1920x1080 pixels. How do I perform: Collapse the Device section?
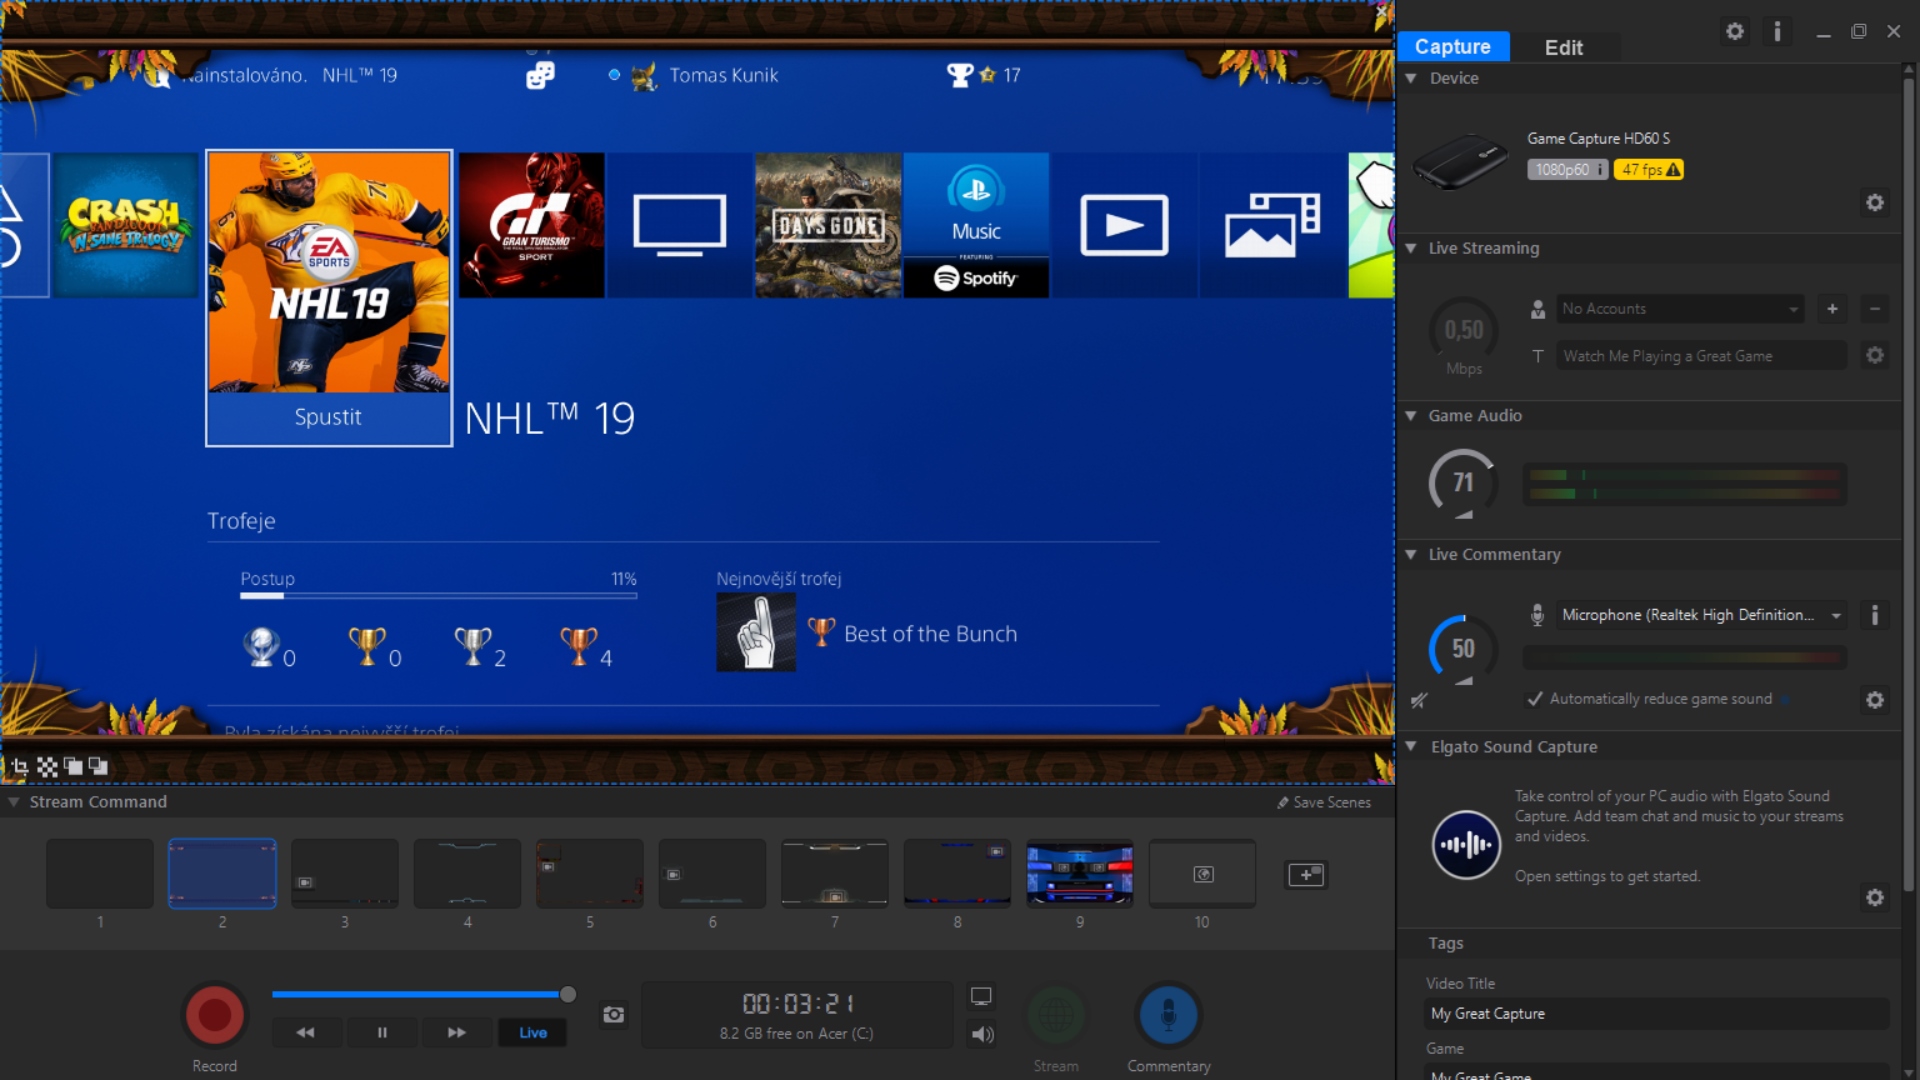pos(1411,78)
